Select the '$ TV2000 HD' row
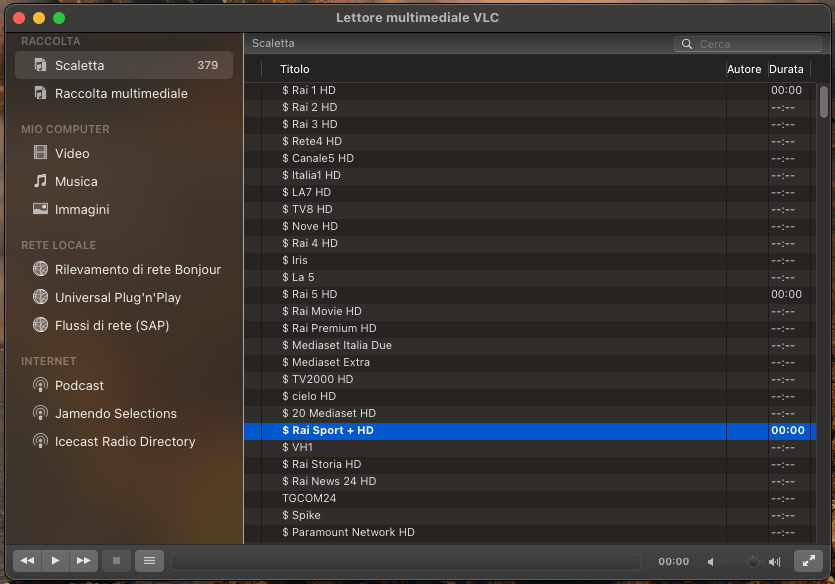 pyautogui.click(x=530, y=380)
